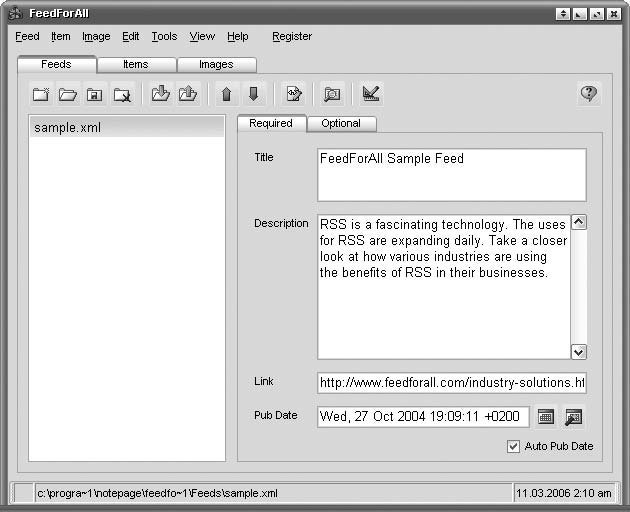Click the help question mark icon
Viewport: 630px width, 512px height.
click(x=589, y=93)
